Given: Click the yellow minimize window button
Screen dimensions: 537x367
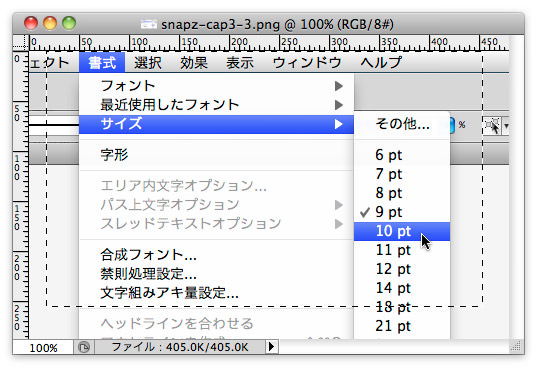Looking at the screenshot, I should [x=50, y=24].
